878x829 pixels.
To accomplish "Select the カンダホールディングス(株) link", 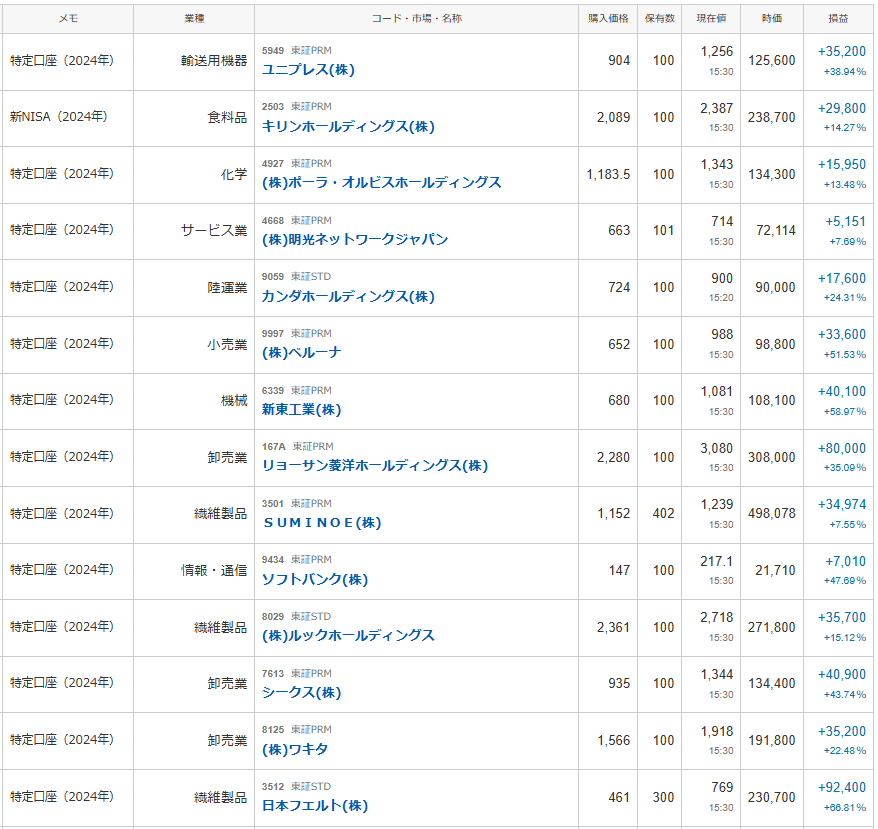I will pos(348,297).
